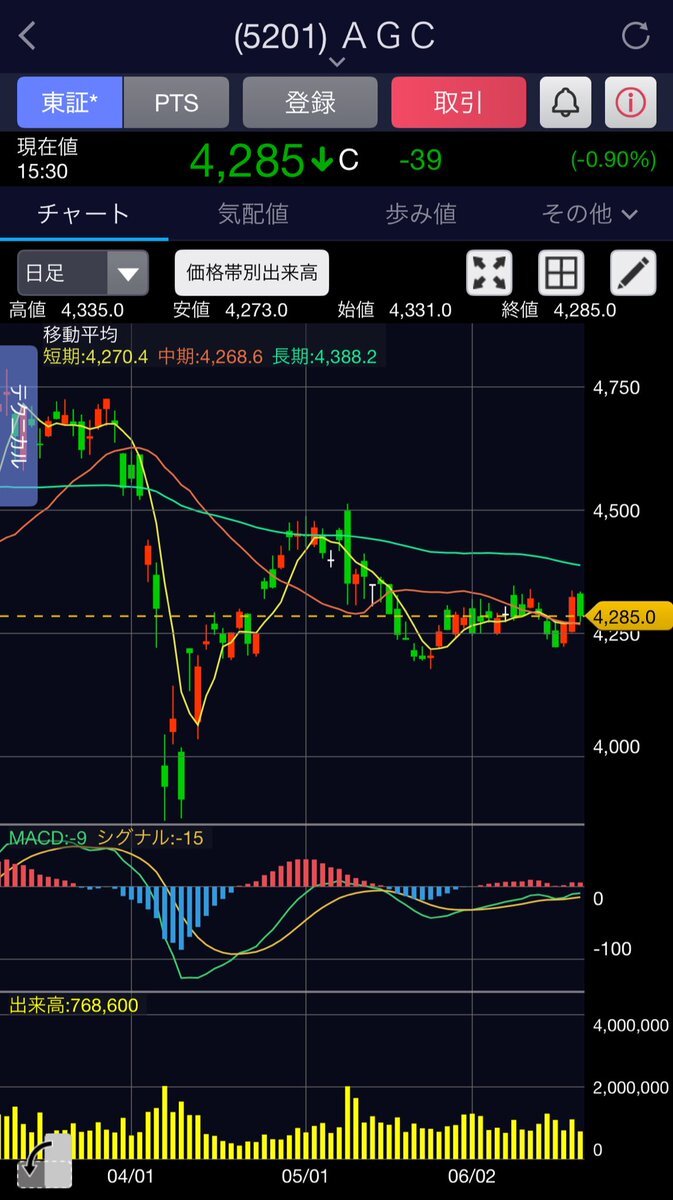Tap the back arrow icon
This screenshot has height=1200, width=673.
[27, 37]
